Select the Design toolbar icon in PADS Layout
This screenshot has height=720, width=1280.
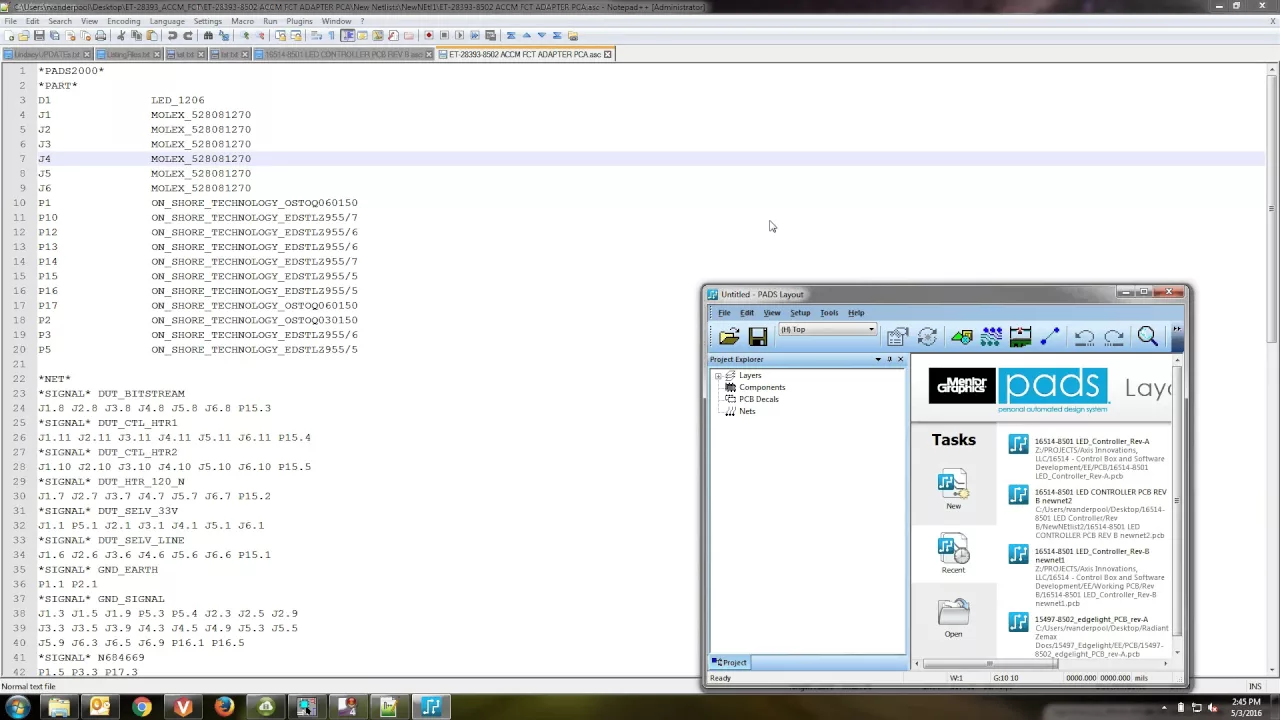pyautogui.click(x=991, y=337)
